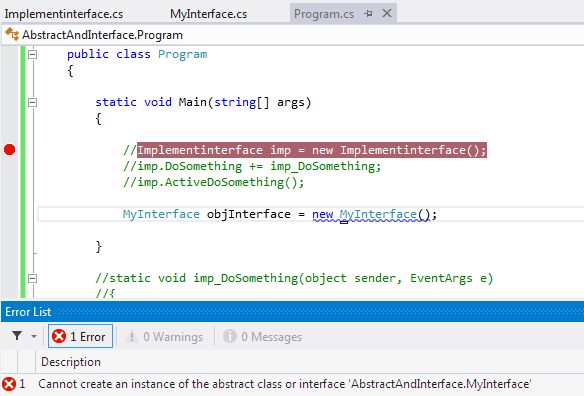Click the class icon in navigation bar
584x396 pixels.
(12, 34)
